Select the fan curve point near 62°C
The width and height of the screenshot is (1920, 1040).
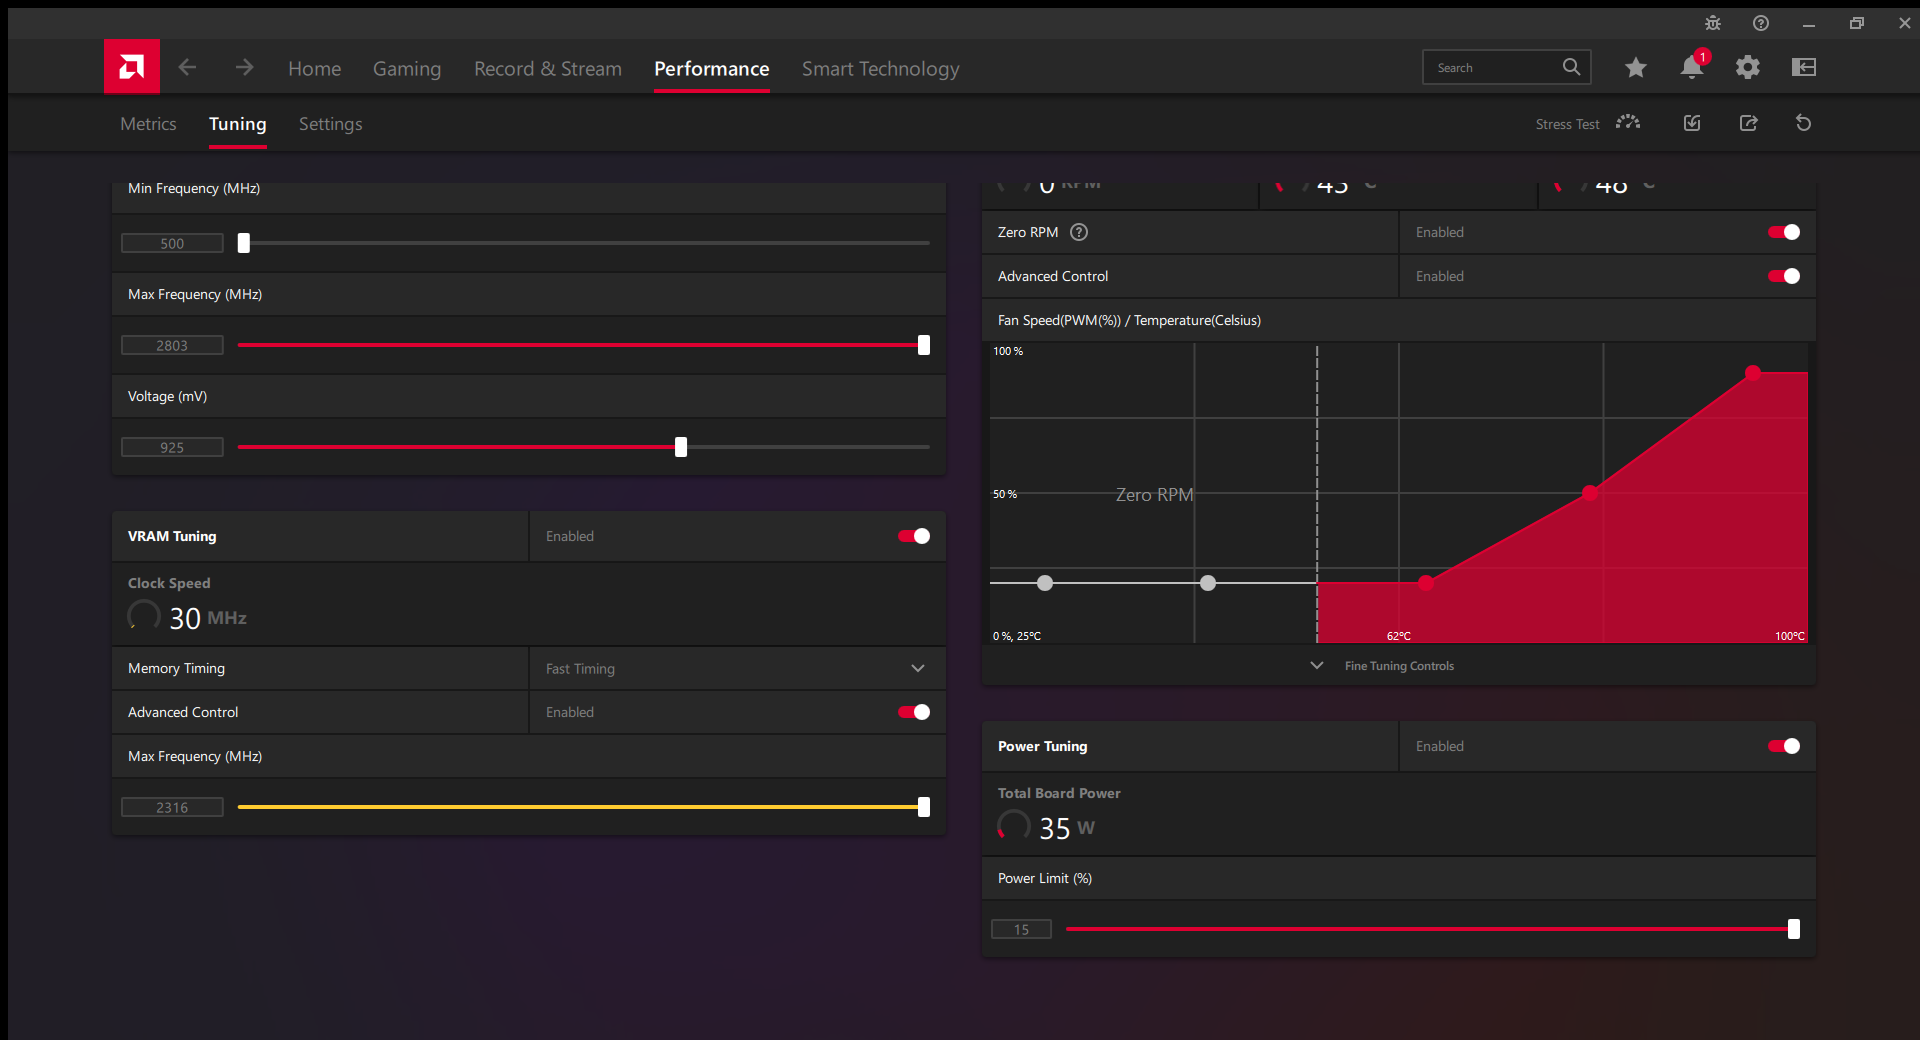(1426, 583)
